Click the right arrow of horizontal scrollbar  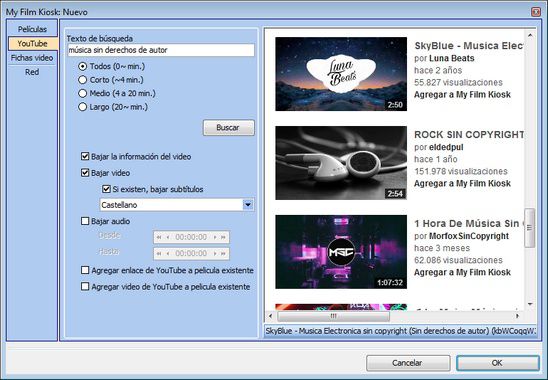point(518,316)
